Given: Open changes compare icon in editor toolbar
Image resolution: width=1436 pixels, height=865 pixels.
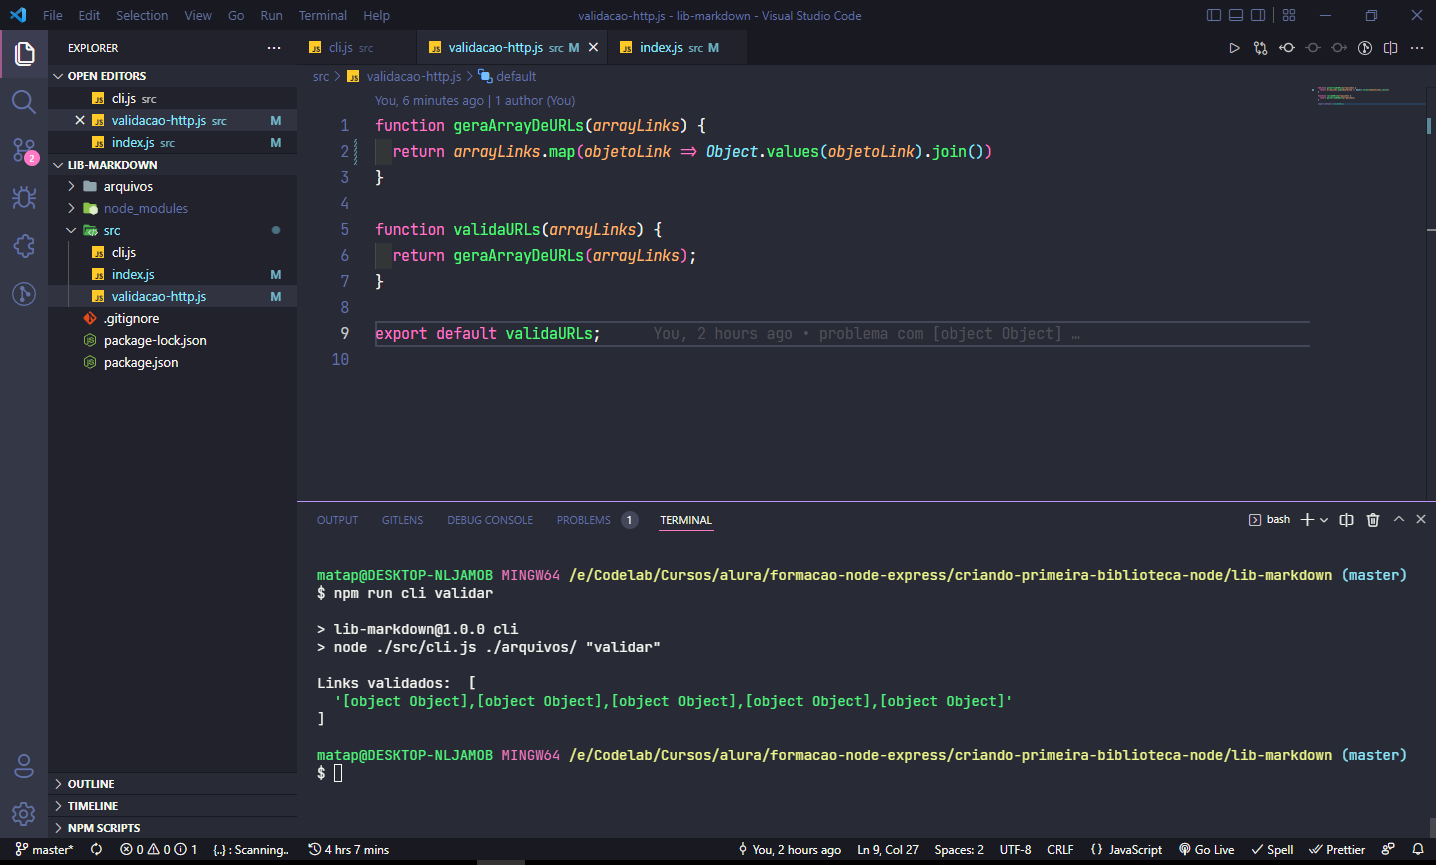Looking at the screenshot, I should point(1260,48).
